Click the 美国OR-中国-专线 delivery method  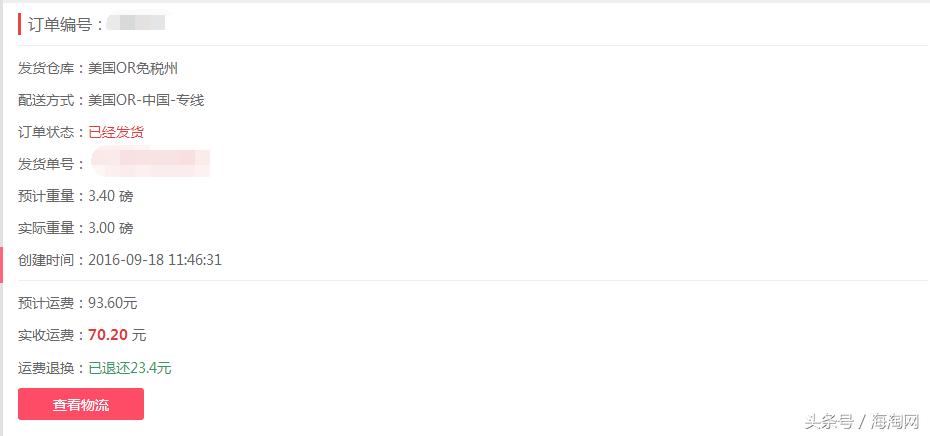[146, 100]
